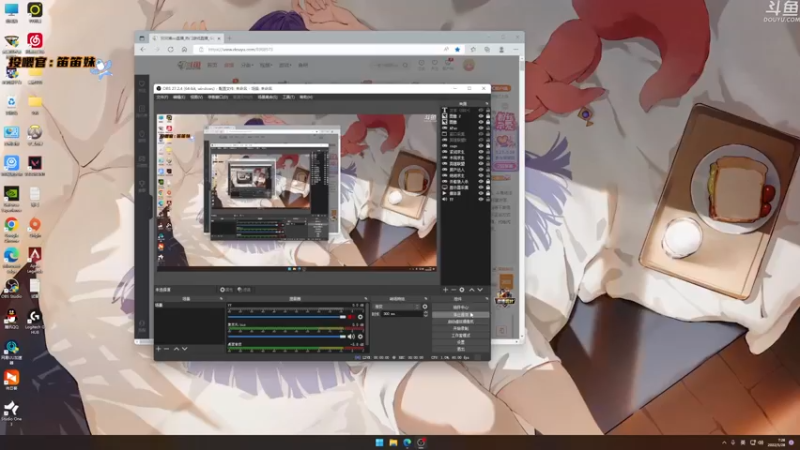The image size is (800, 450).
Task: Add a new scene with the plus icon
Action: pos(159,349)
